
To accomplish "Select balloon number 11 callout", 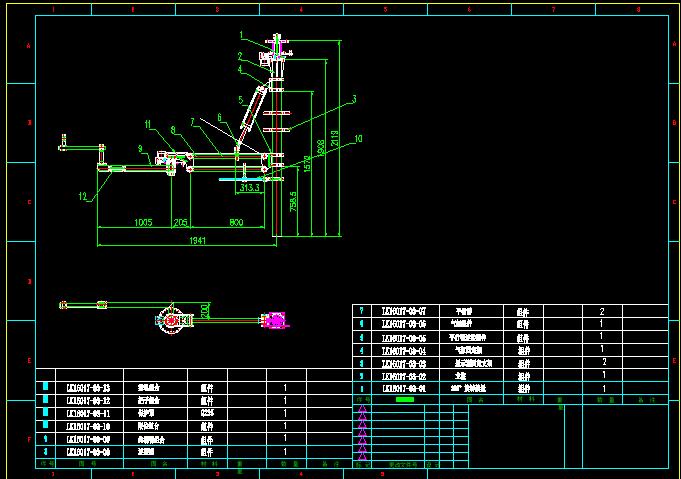I will [x=148, y=125].
